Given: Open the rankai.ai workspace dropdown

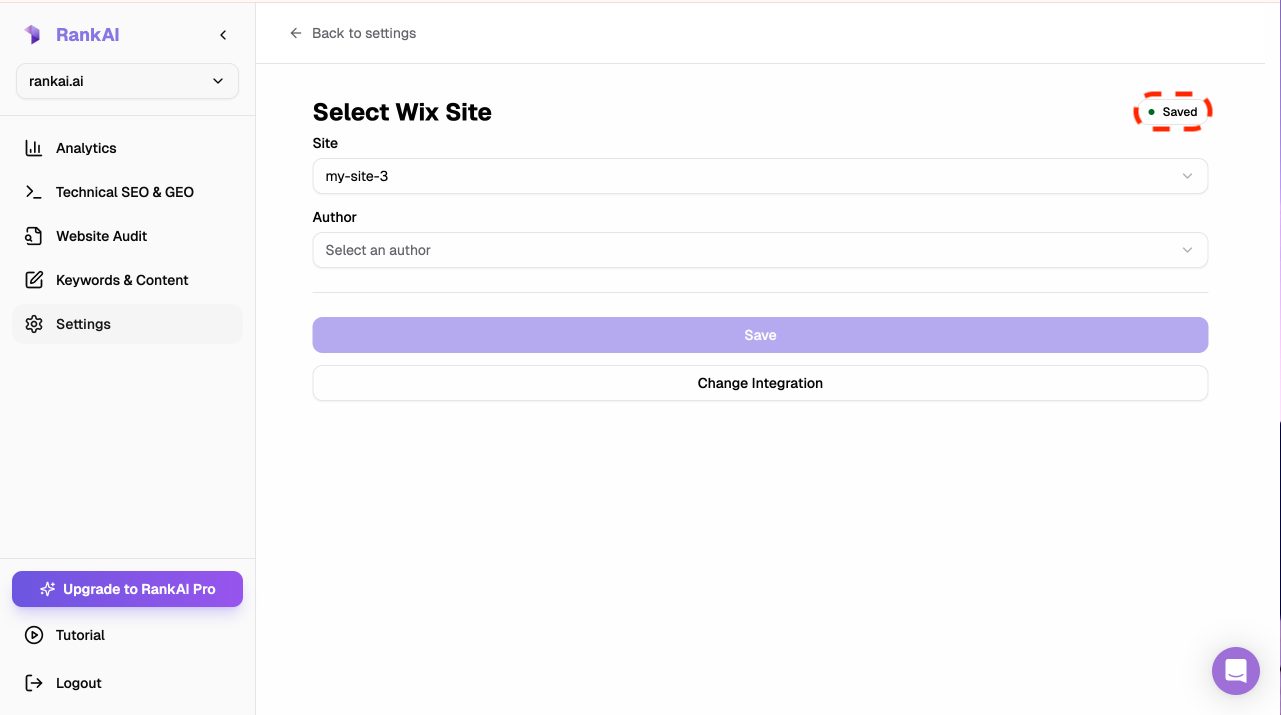Looking at the screenshot, I should click(x=127, y=80).
